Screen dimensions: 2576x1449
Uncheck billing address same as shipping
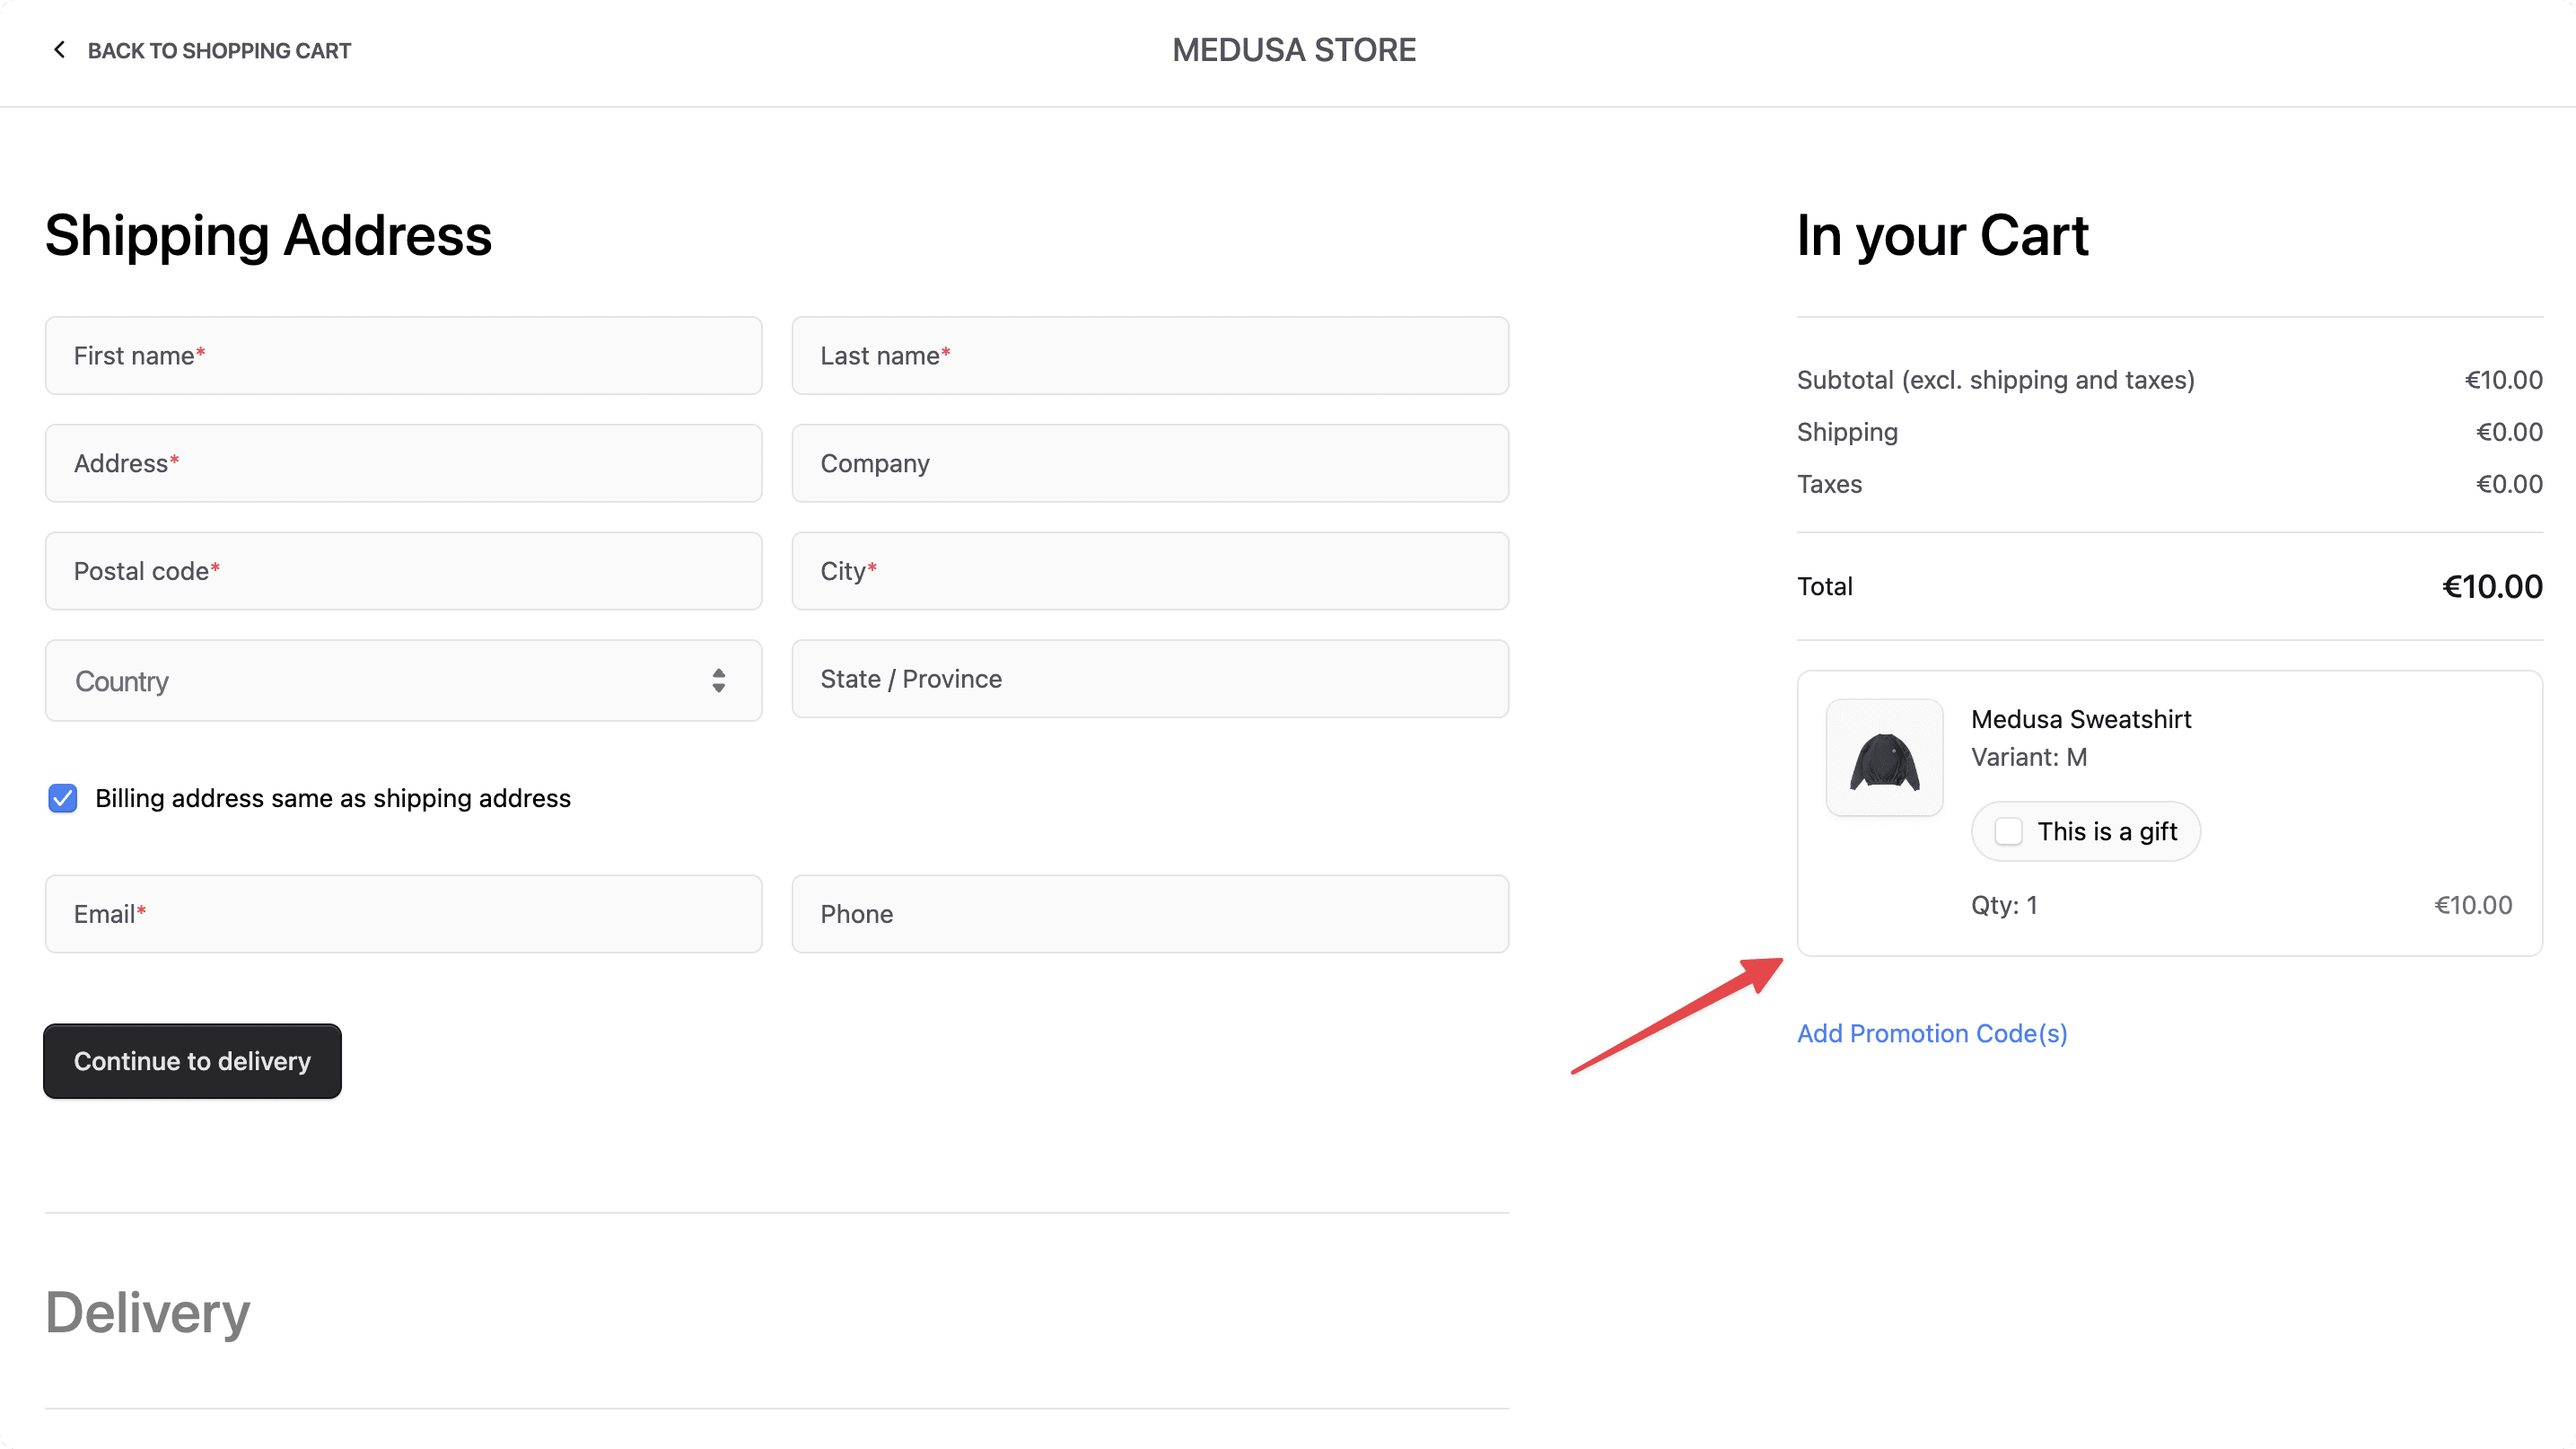point(62,798)
